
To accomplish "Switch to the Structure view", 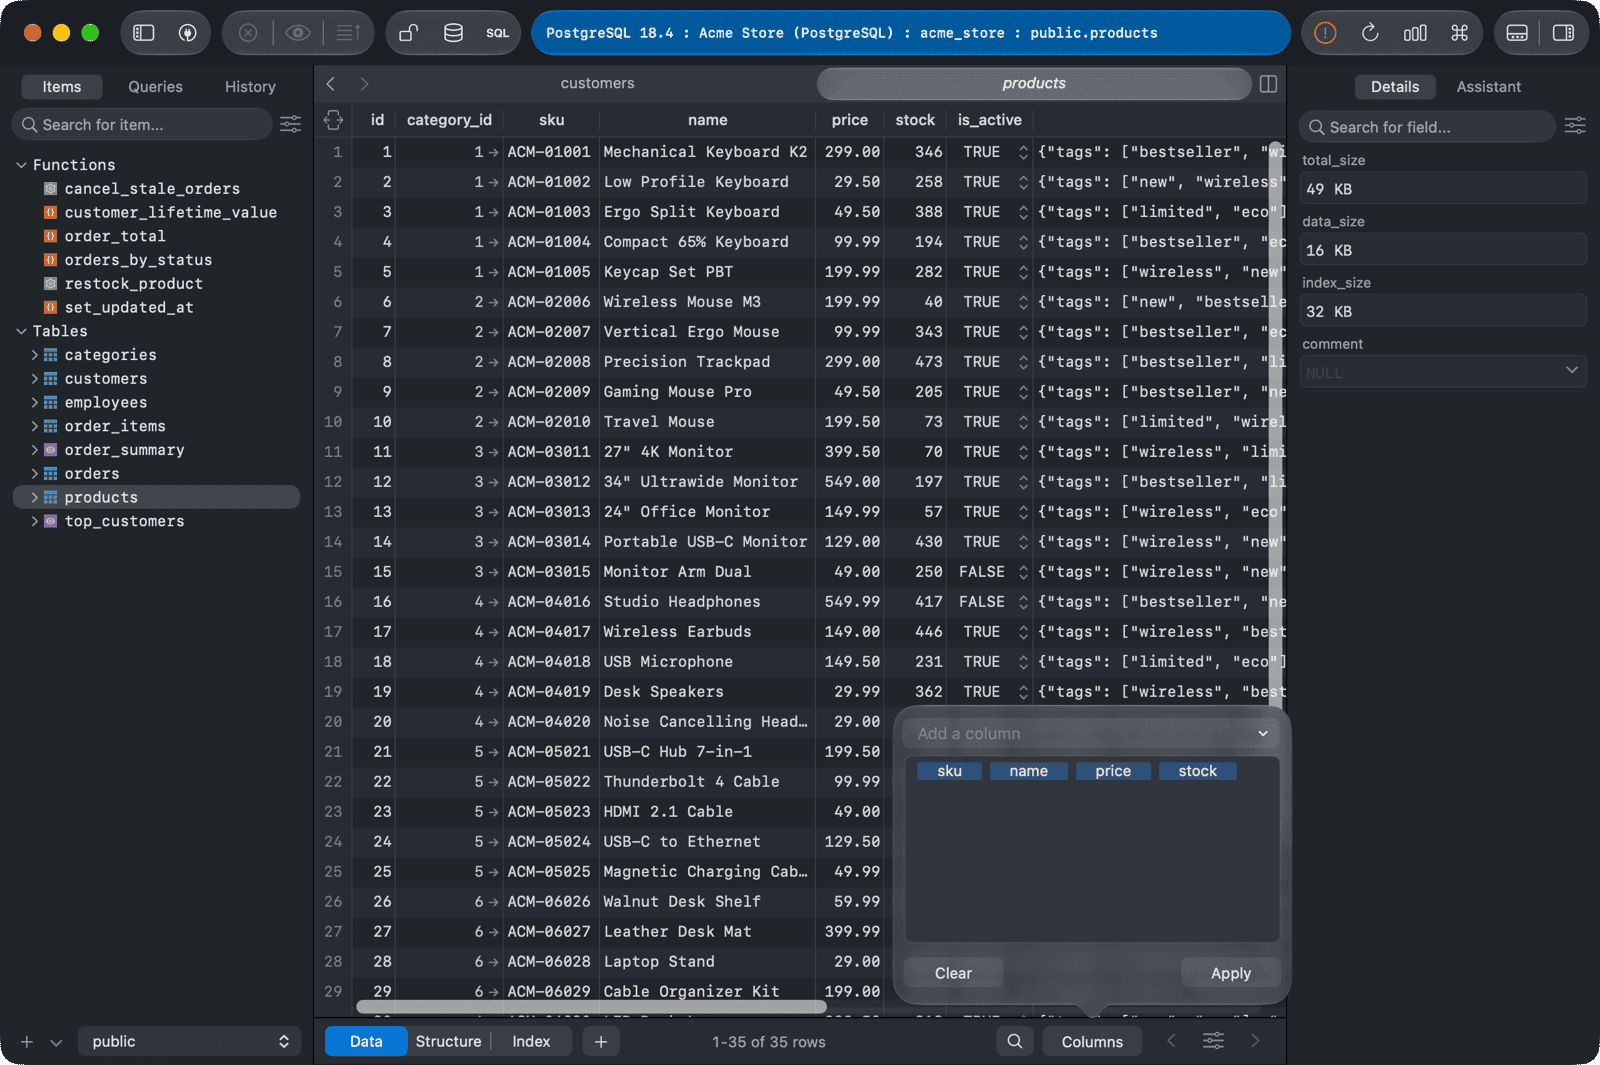I will tap(448, 1041).
